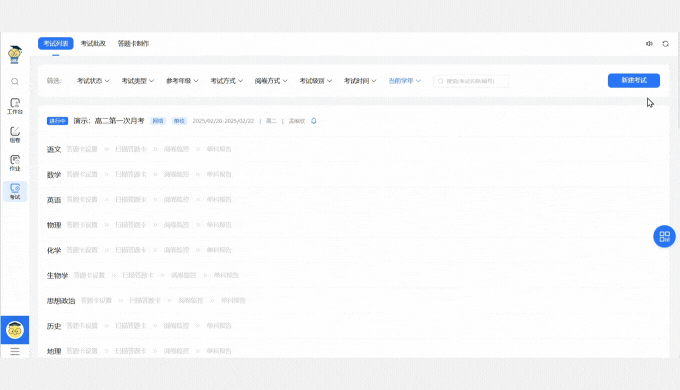
Task: Expand the 阅卷方式 filter dropdown
Action: tap(271, 81)
